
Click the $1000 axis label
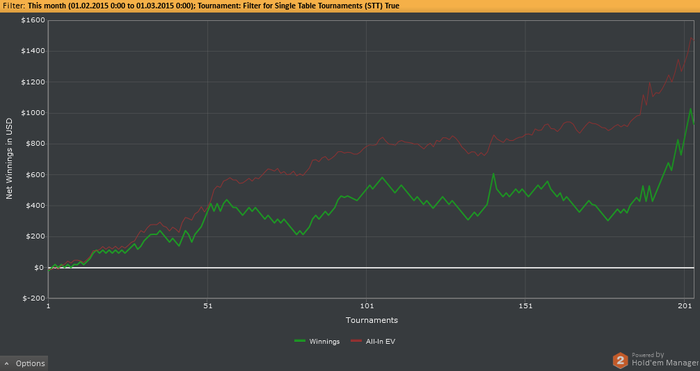point(33,113)
